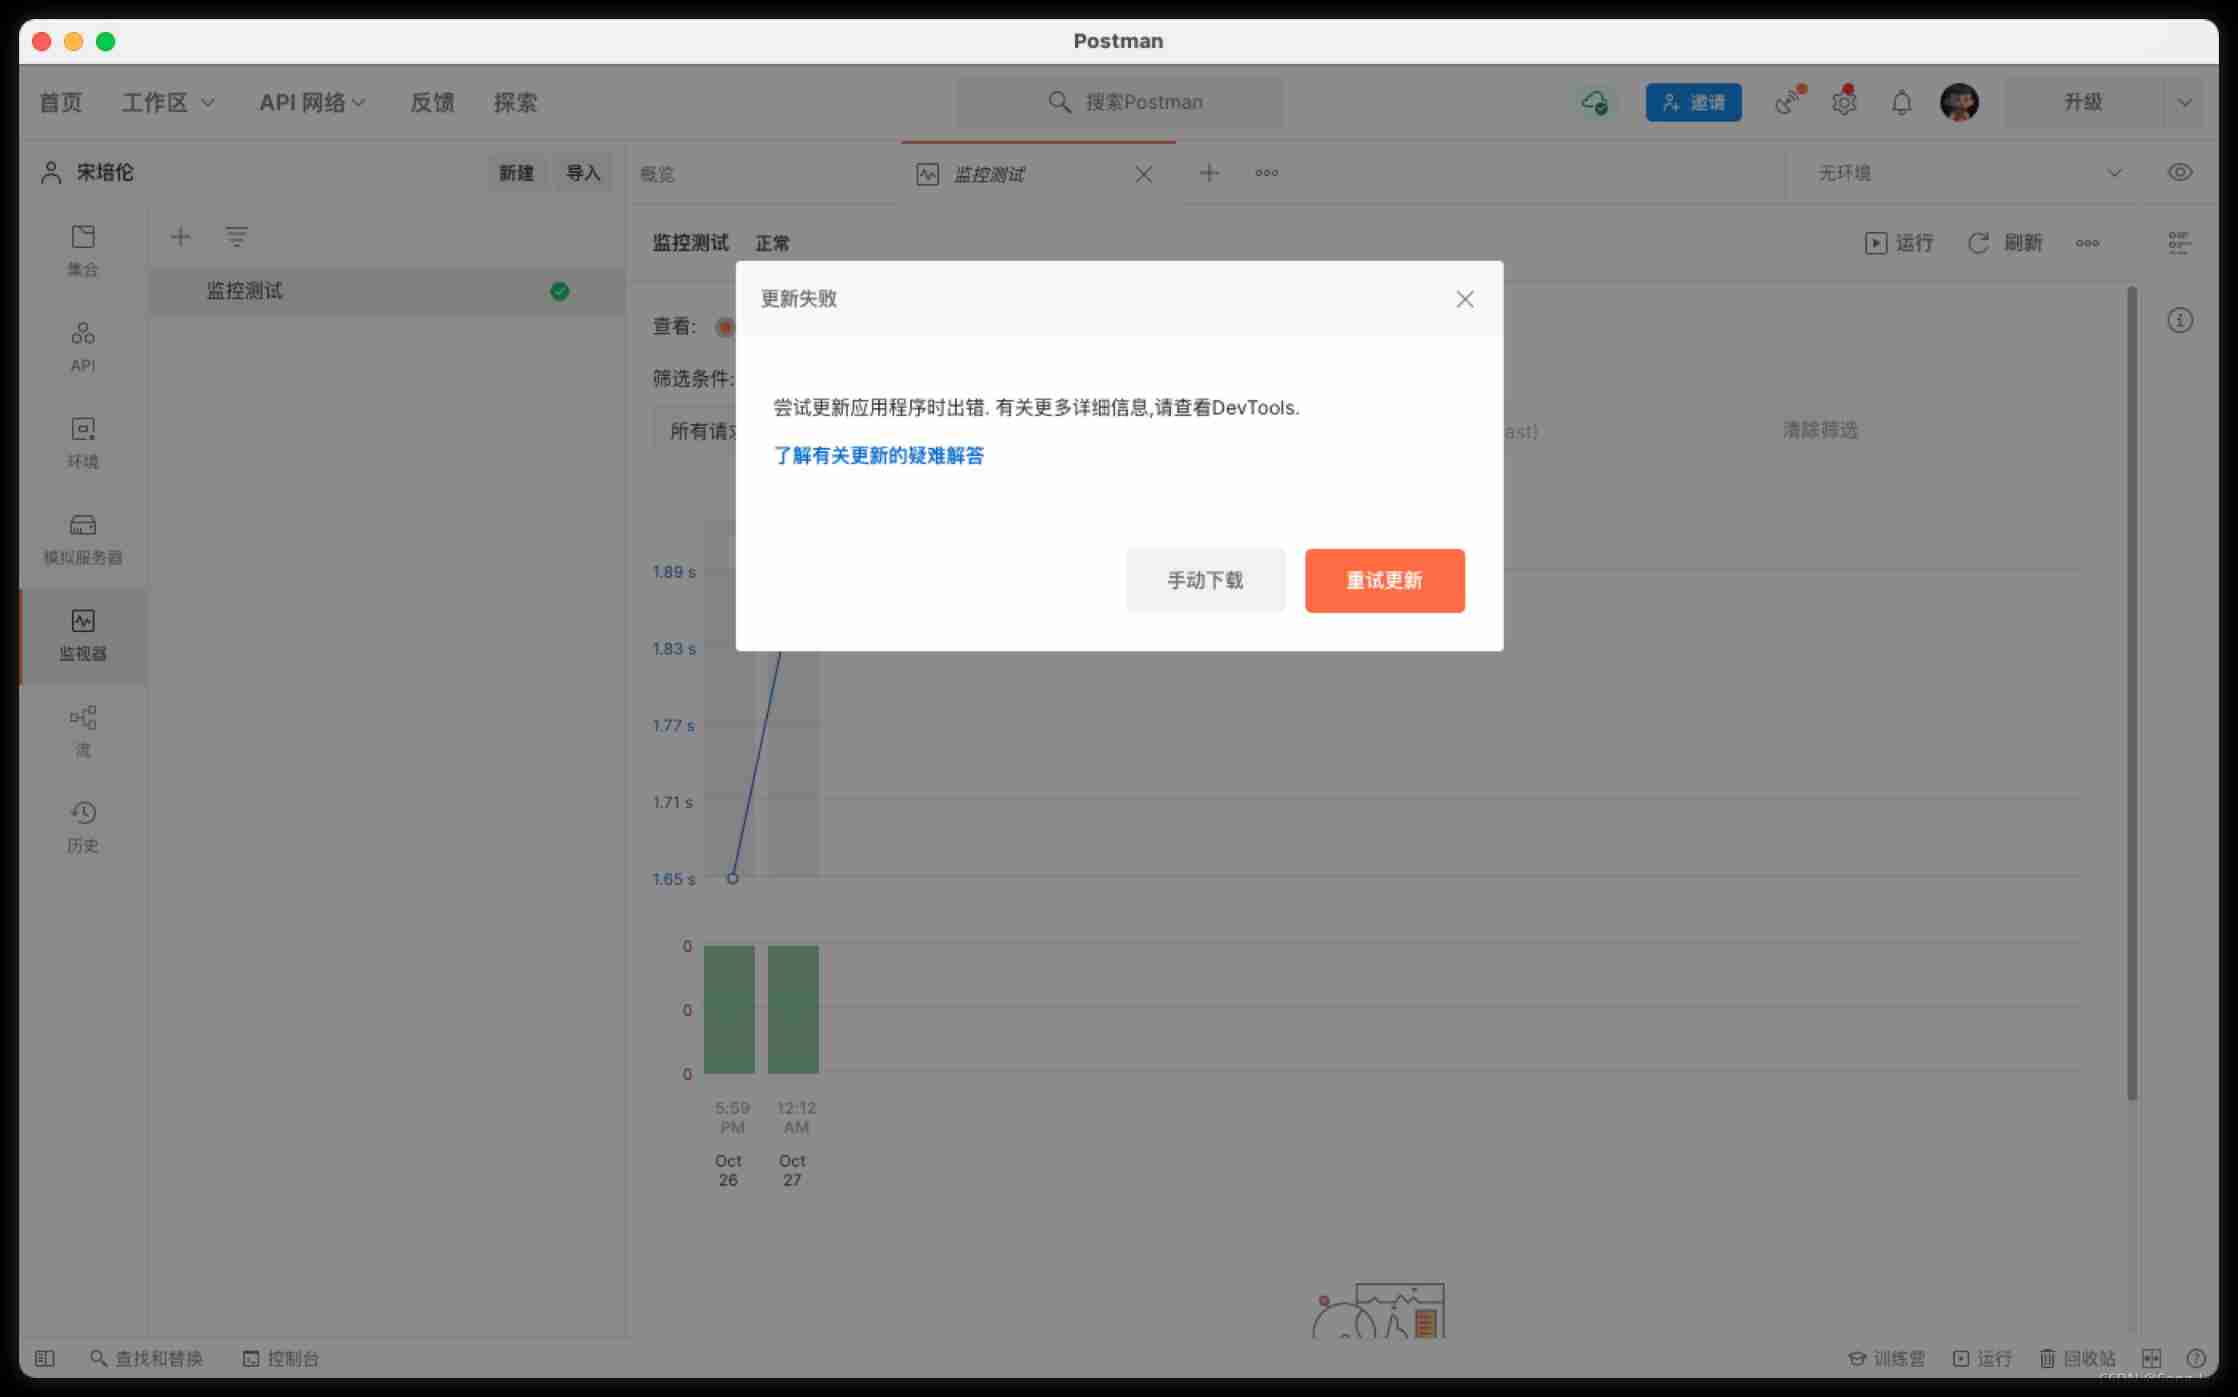Click the 升级 button
The height and width of the screenshot is (1397, 2238).
[x=2084, y=102]
